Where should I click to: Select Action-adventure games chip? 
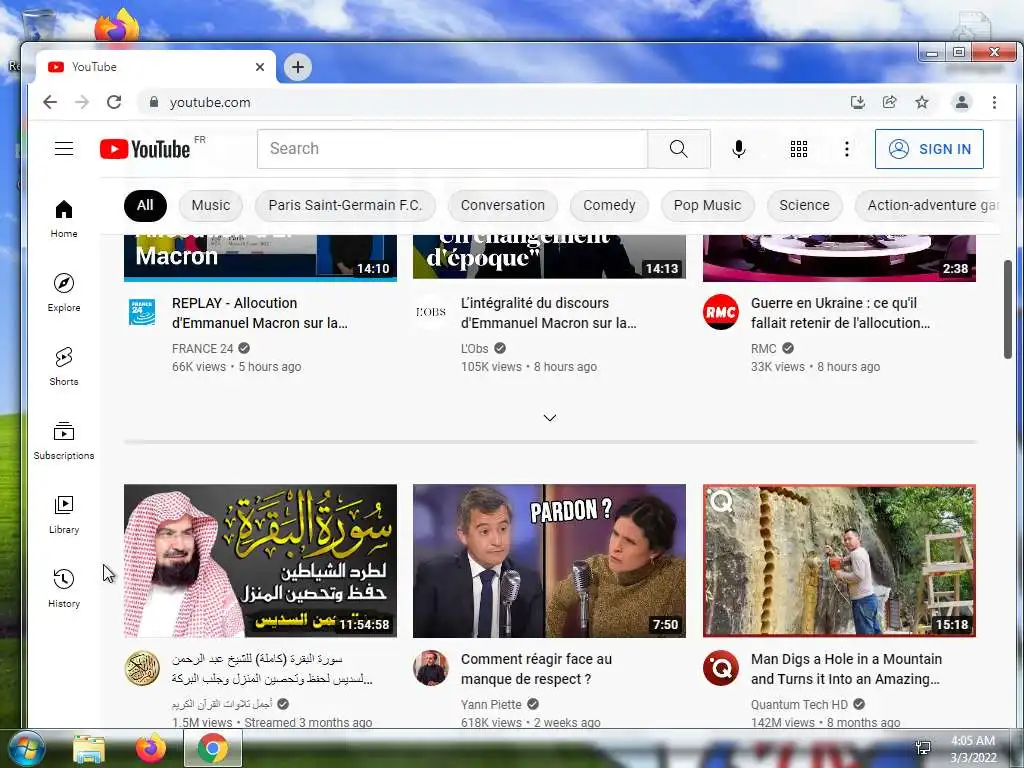click(927, 205)
